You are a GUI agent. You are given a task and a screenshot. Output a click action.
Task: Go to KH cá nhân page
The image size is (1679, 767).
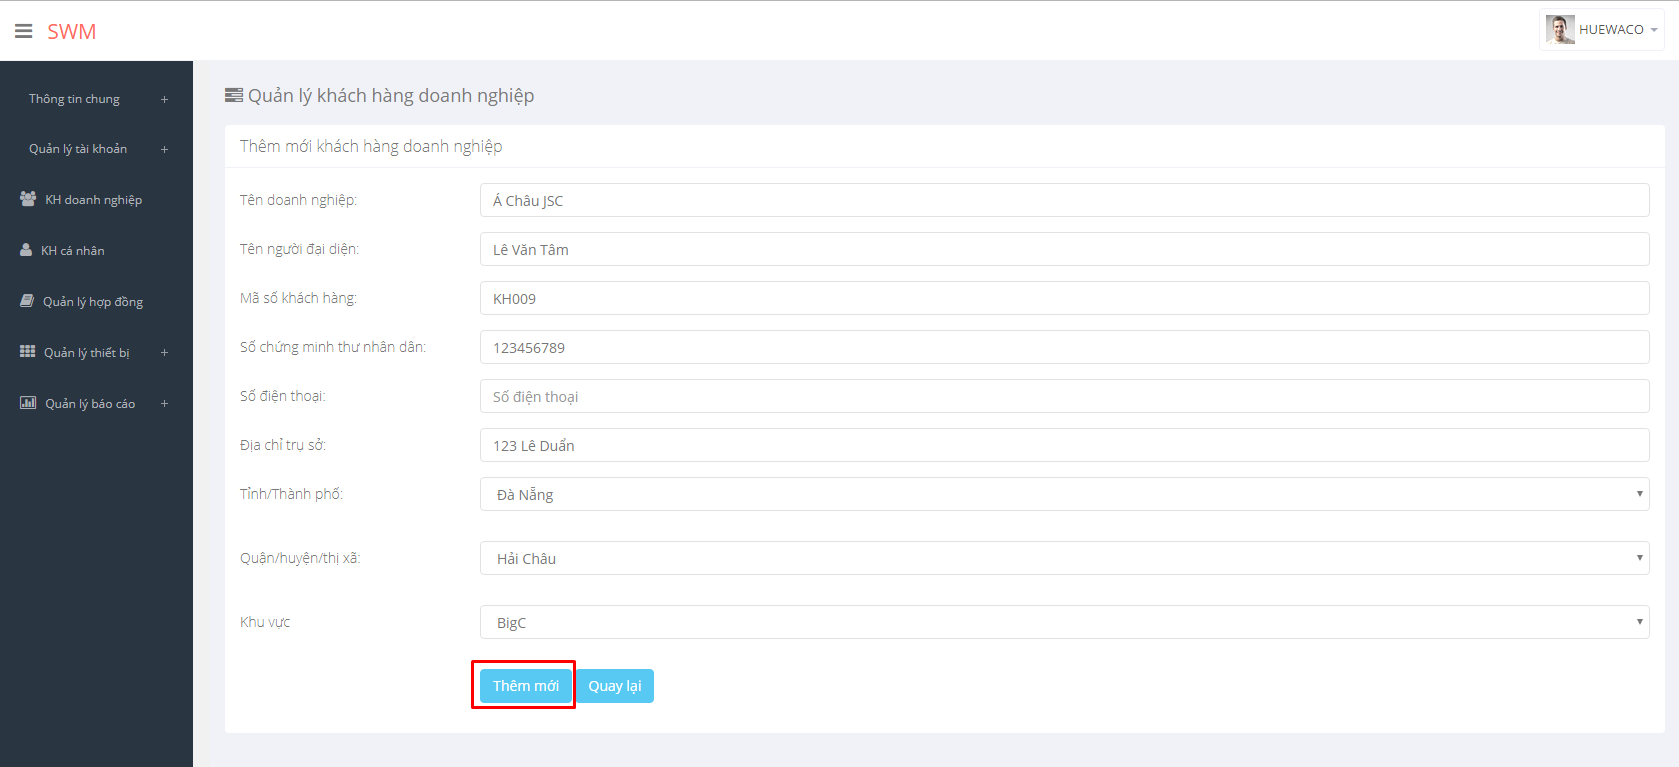pyautogui.click(x=72, y=251)
